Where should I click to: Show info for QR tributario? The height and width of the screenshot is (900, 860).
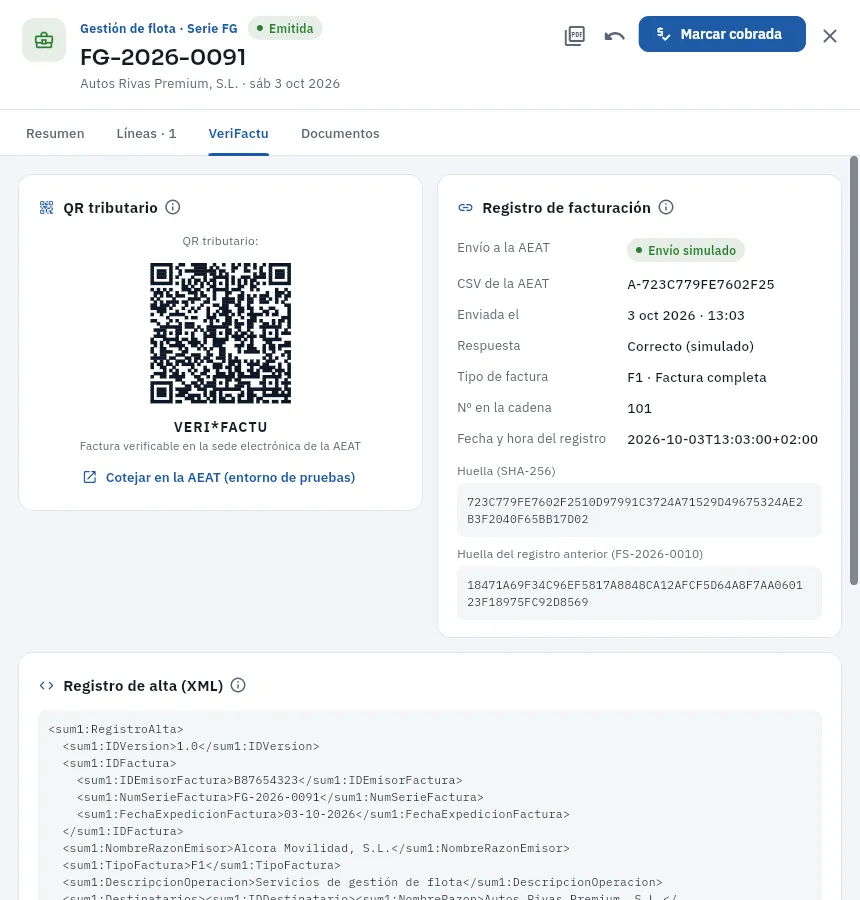(173, 207)
